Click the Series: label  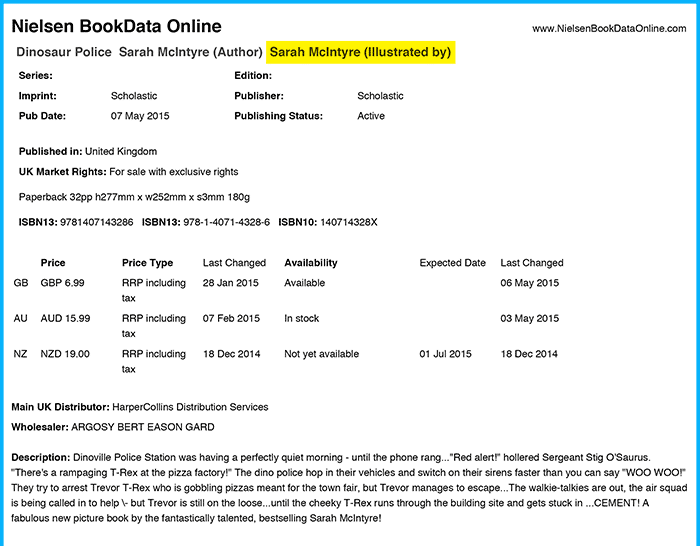(x=36, y=75)
